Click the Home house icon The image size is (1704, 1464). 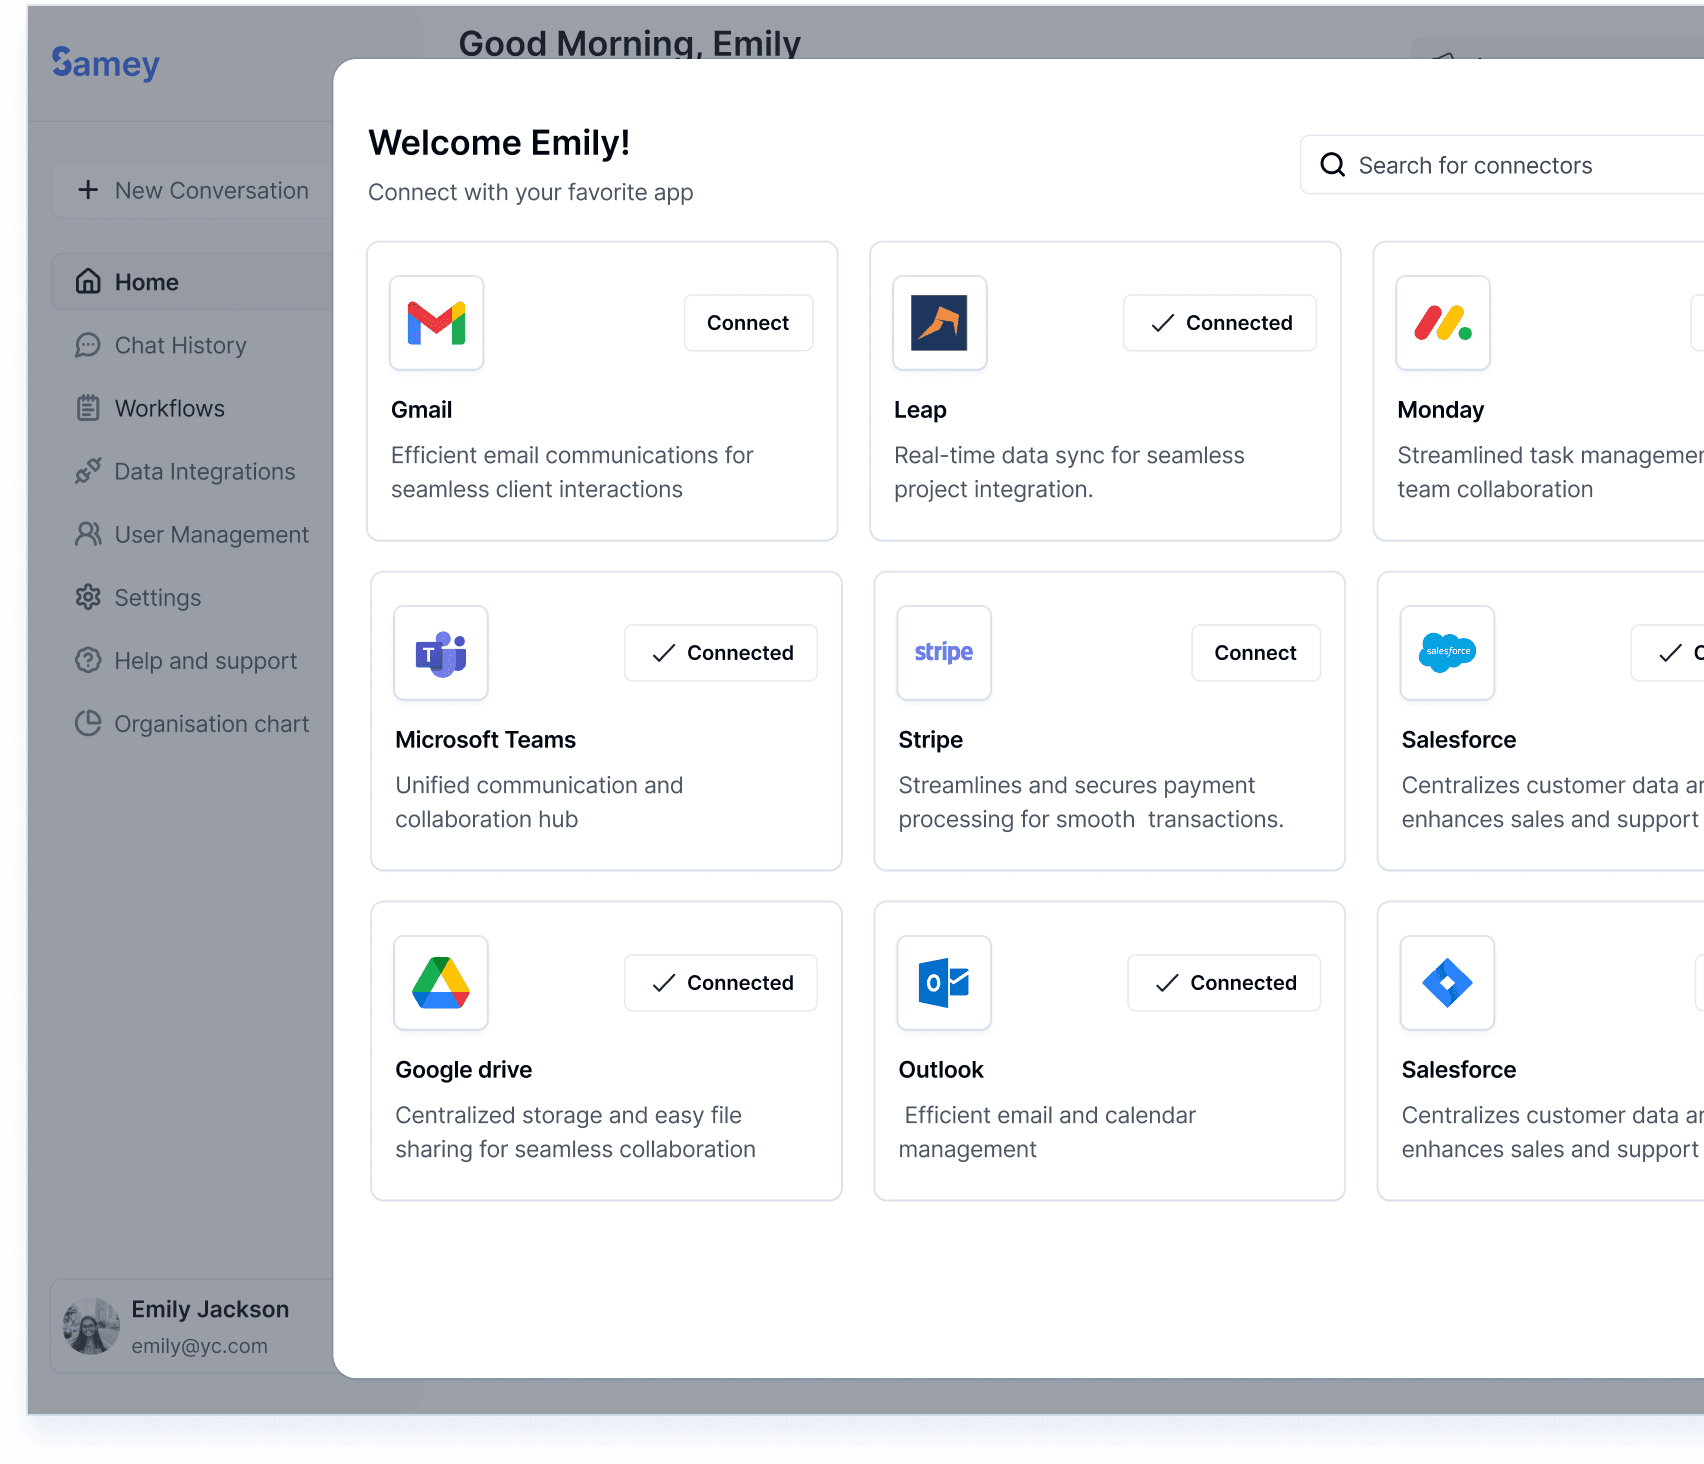click(88, 282)
